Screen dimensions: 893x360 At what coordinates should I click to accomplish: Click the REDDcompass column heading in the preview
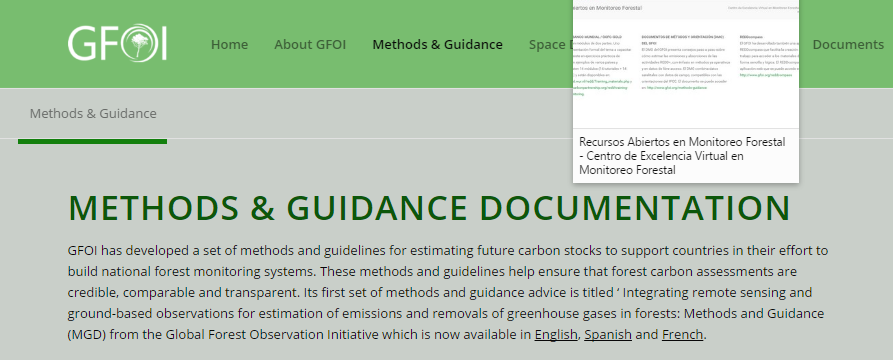(x=751, y=37)
